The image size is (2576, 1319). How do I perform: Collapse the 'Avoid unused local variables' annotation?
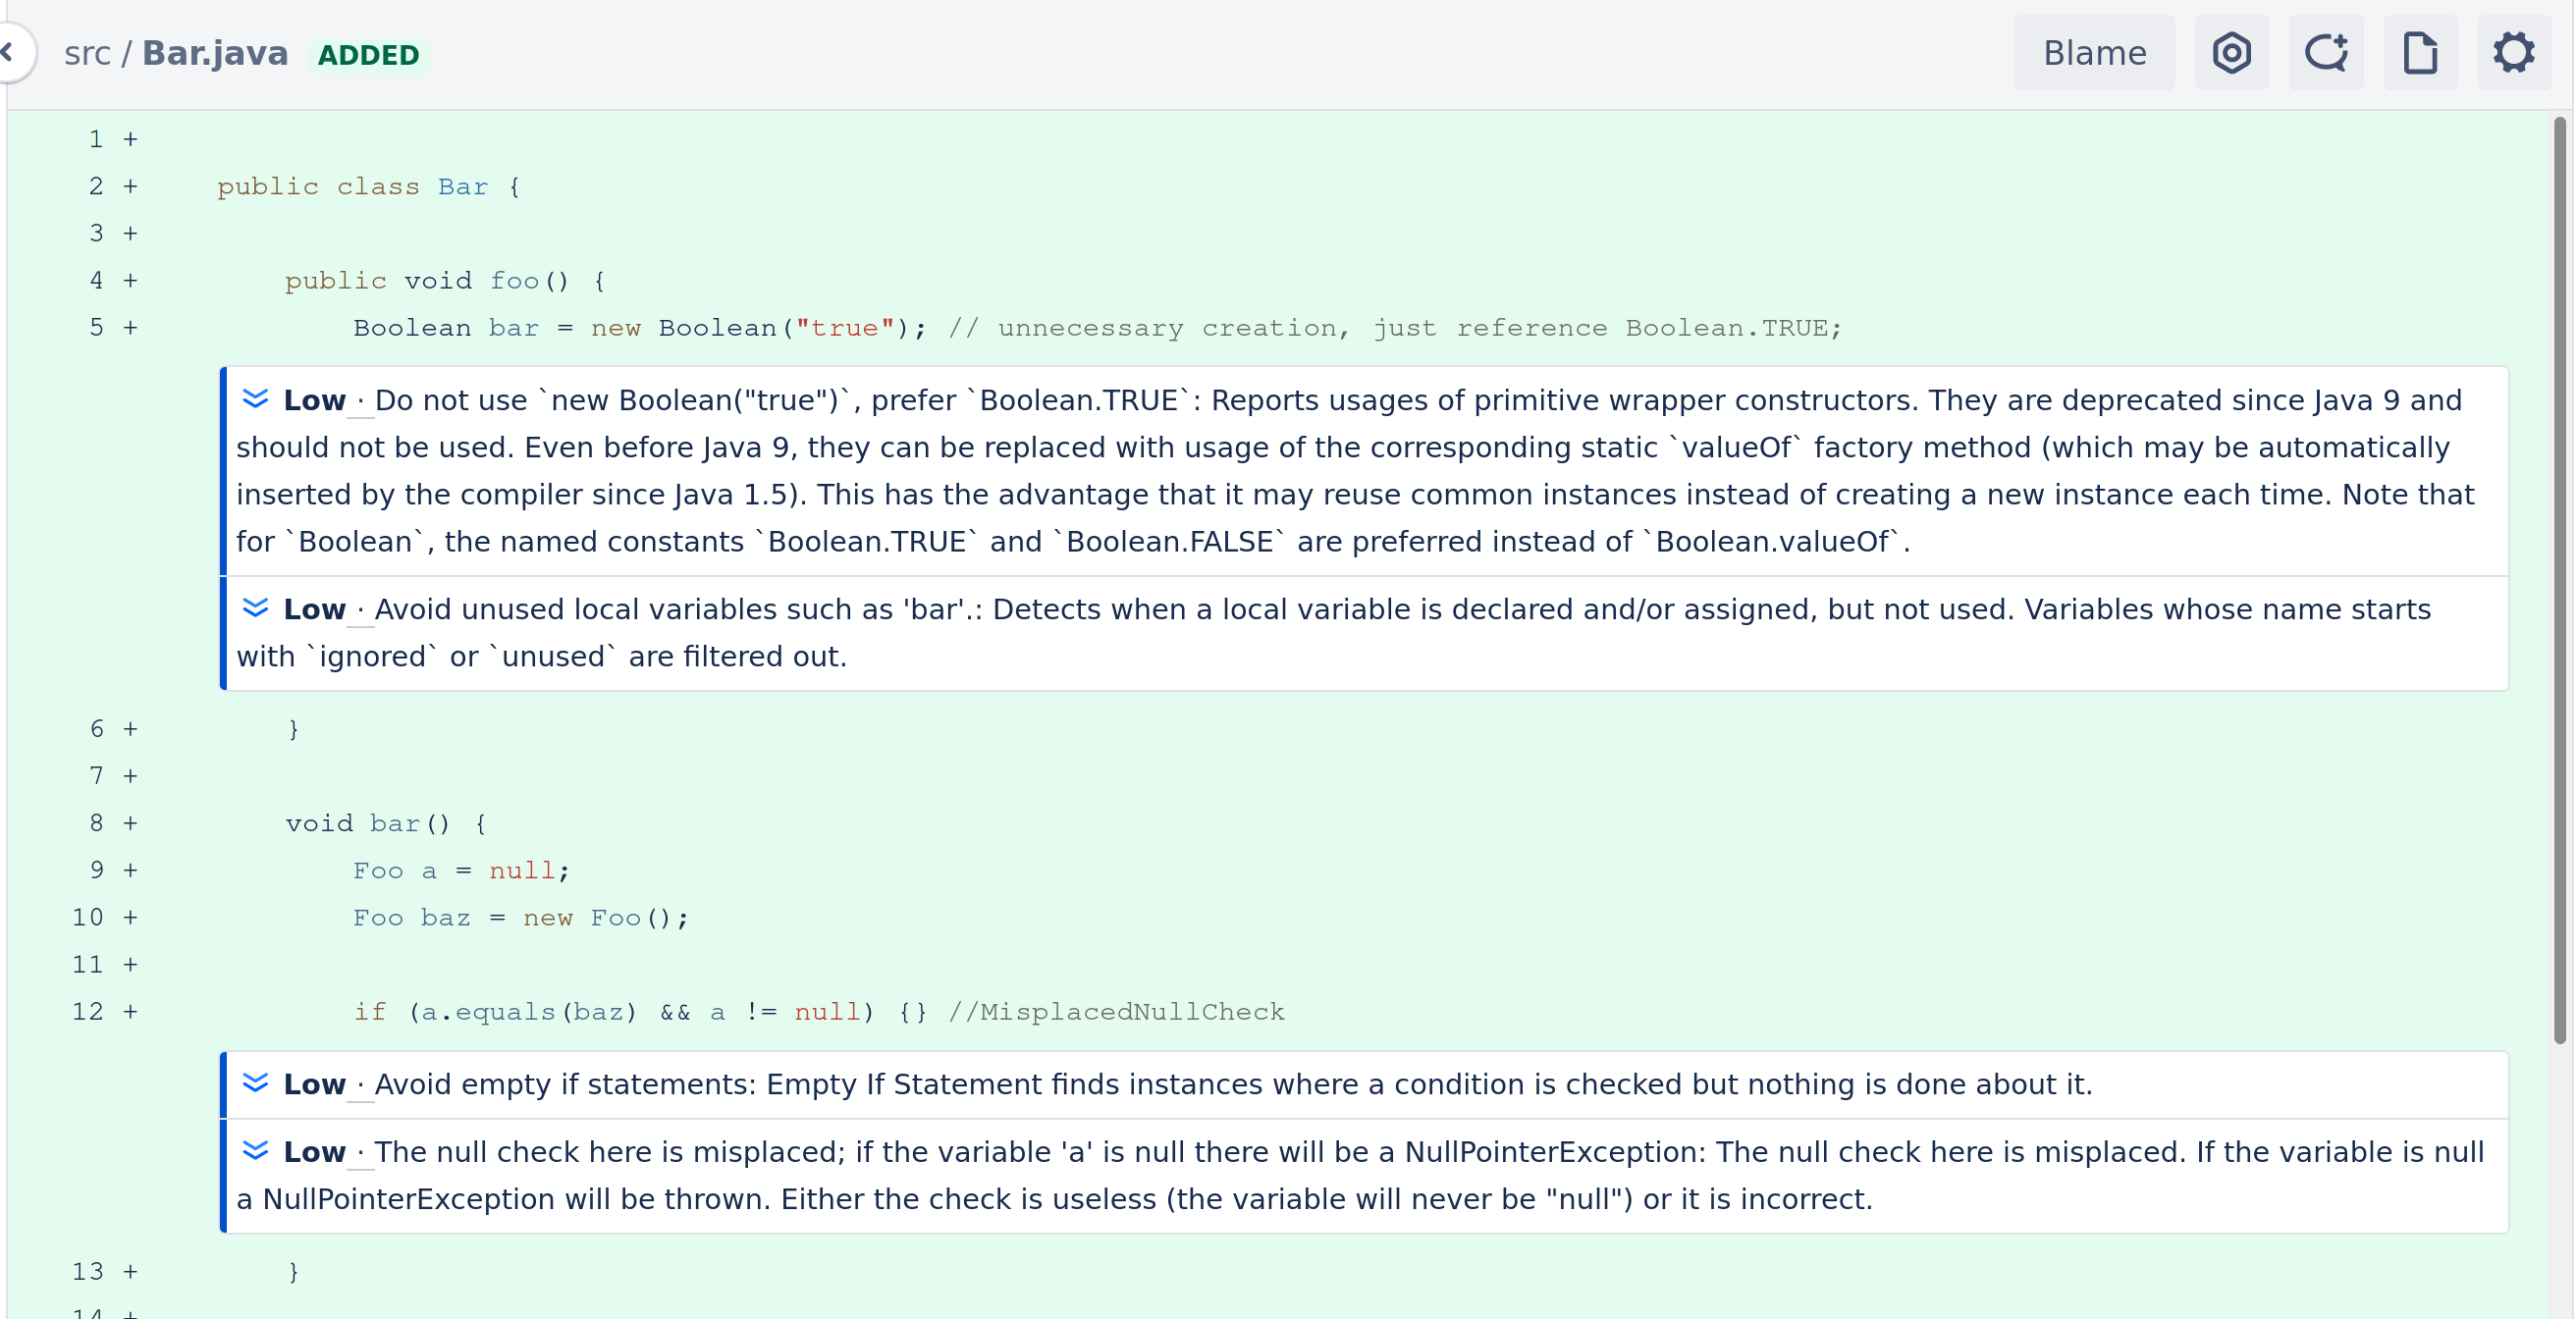[257, 608]
